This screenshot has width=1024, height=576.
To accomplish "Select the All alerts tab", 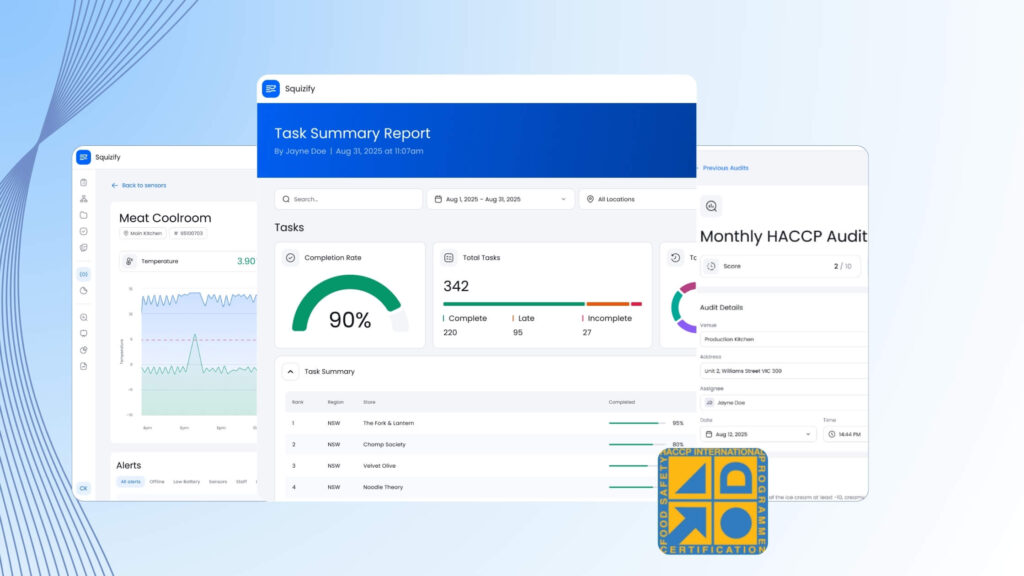I will pyautogui.click(x=131, y=482).
